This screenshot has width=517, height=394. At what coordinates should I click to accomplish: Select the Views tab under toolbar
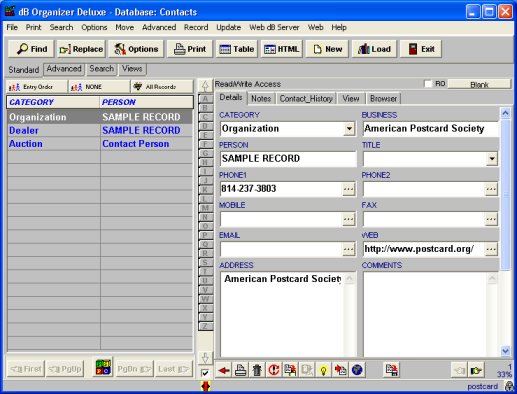pyautogui.click(x=132, y=69)
